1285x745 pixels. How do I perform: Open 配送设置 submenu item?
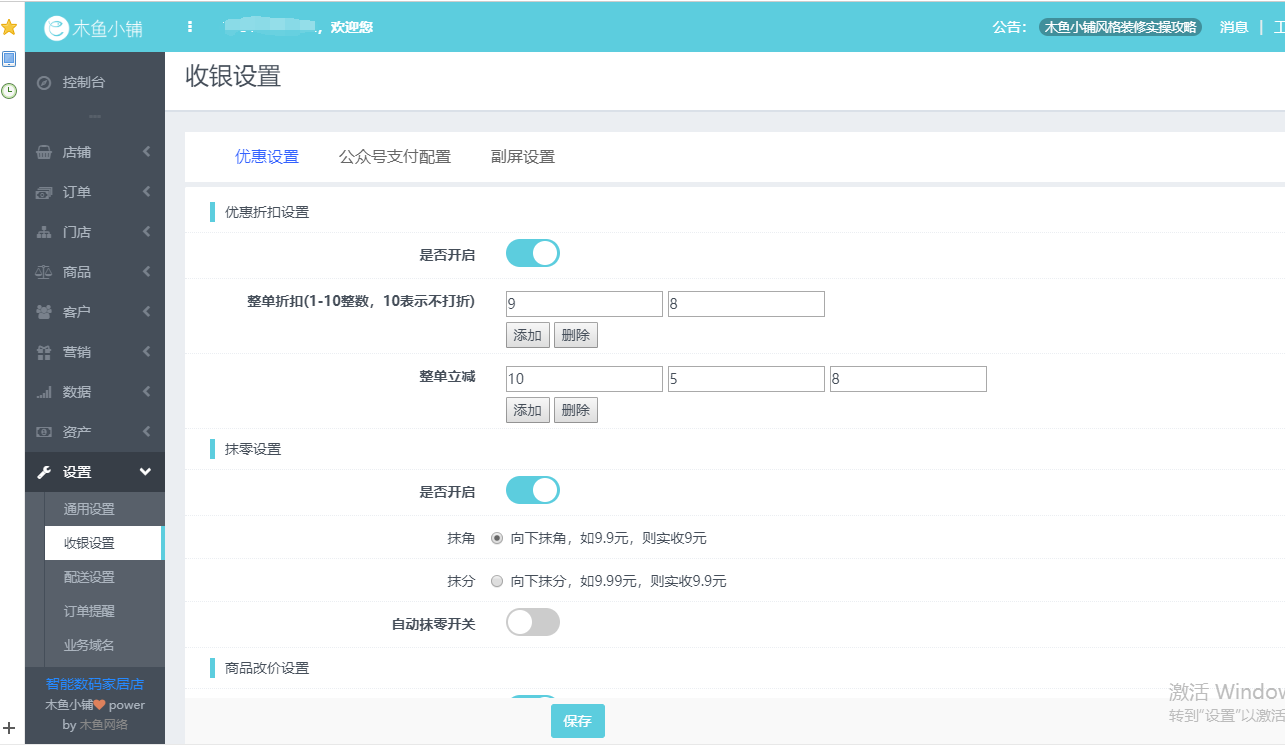pyautogui.click(x=104, y=577)
